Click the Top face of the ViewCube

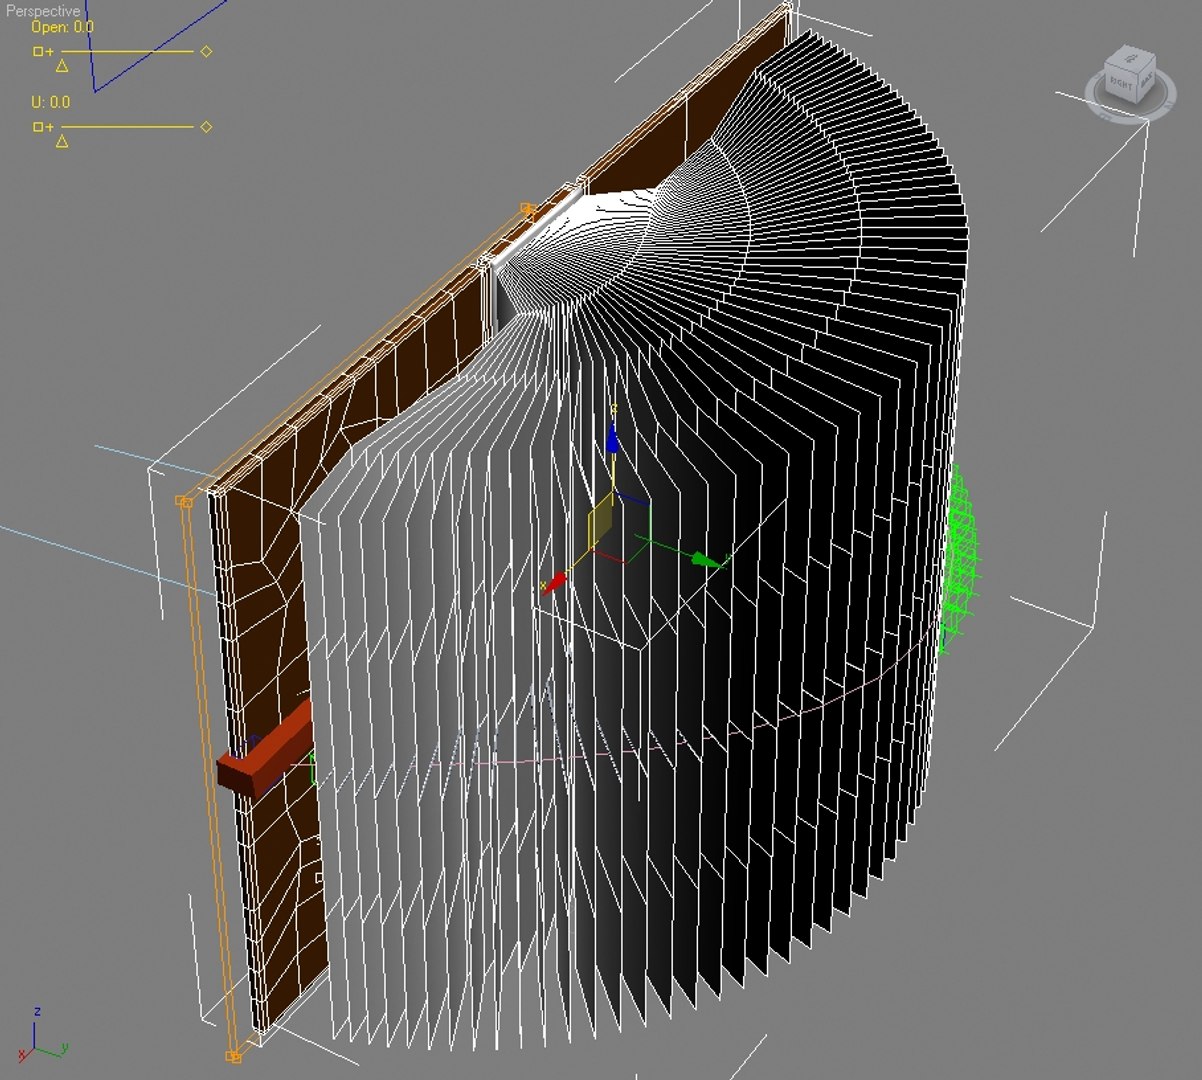coord(1131,57)
